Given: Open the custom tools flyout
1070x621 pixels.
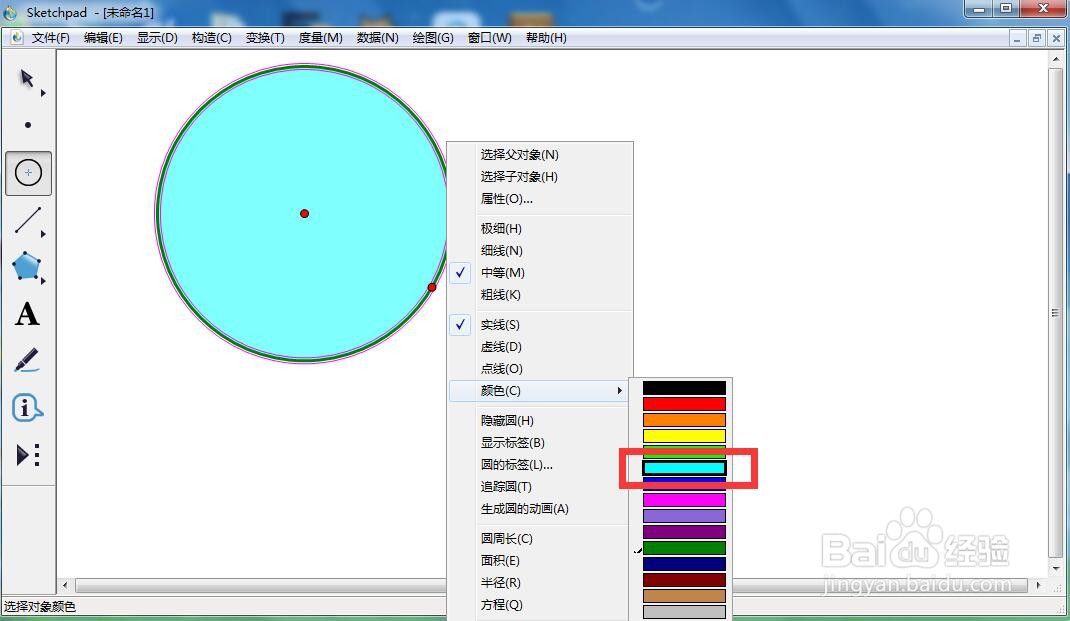Looking at the screenshot, I should [x=28, y=455].
